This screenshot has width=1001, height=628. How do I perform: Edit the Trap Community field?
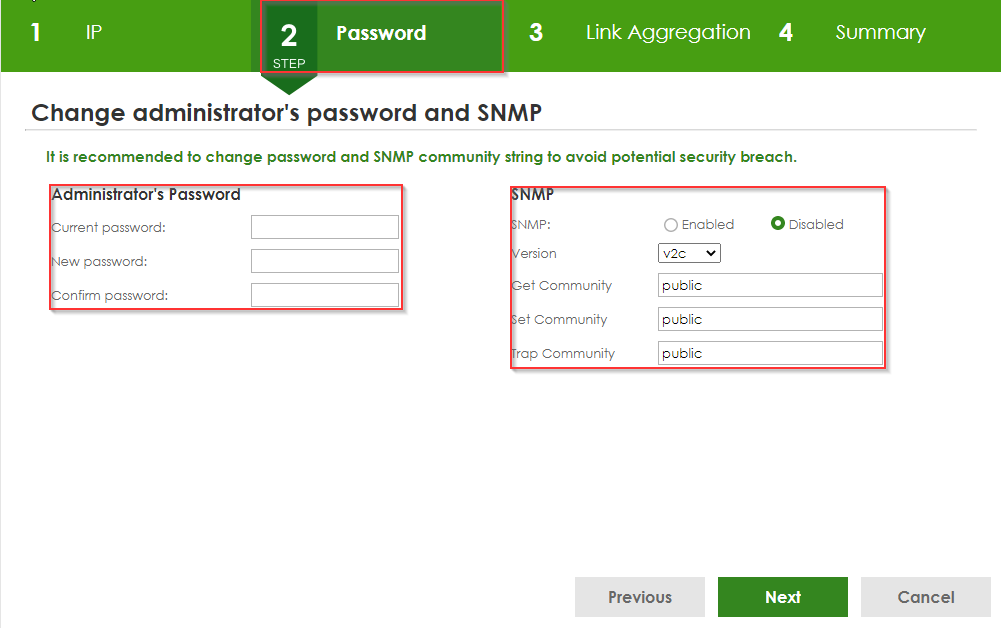[x=770, y=354]
